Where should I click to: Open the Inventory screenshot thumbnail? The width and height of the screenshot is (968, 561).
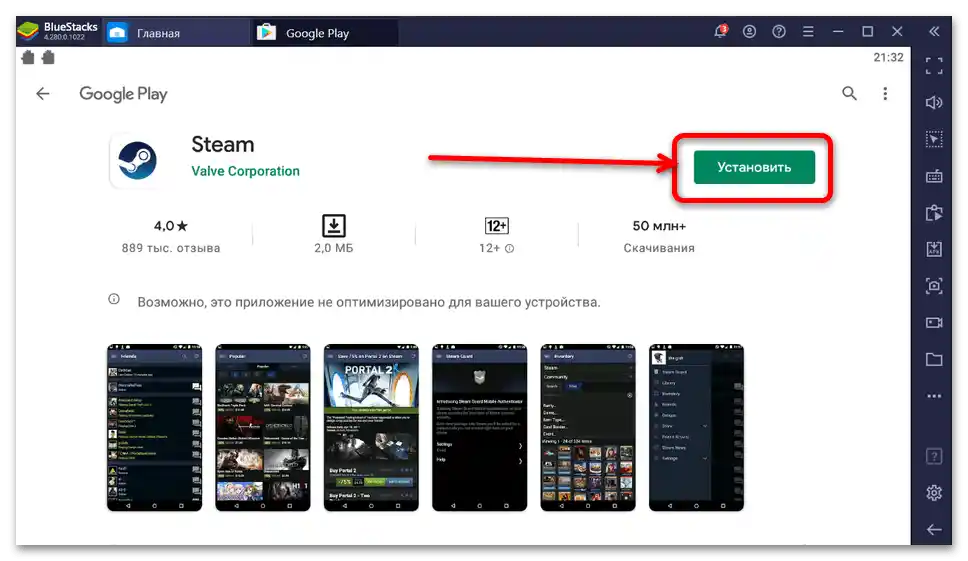point(588,427)
